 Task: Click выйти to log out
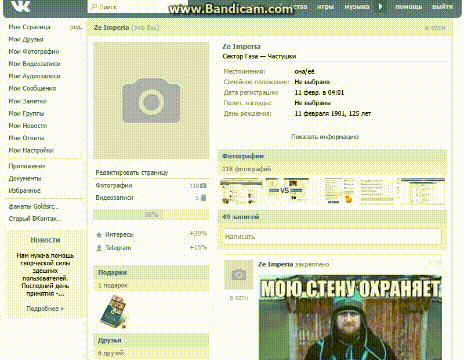tap(442, 6)
